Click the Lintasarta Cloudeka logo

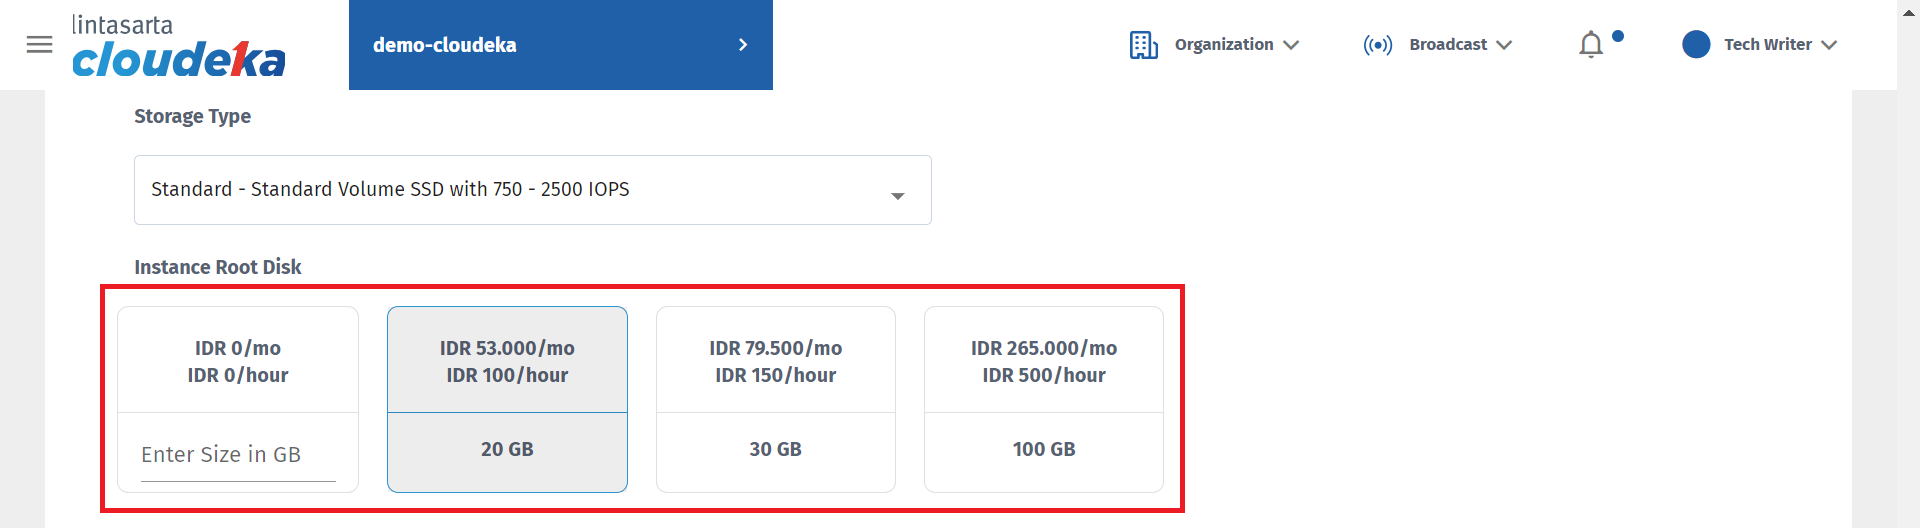click(x=178, y=47)
